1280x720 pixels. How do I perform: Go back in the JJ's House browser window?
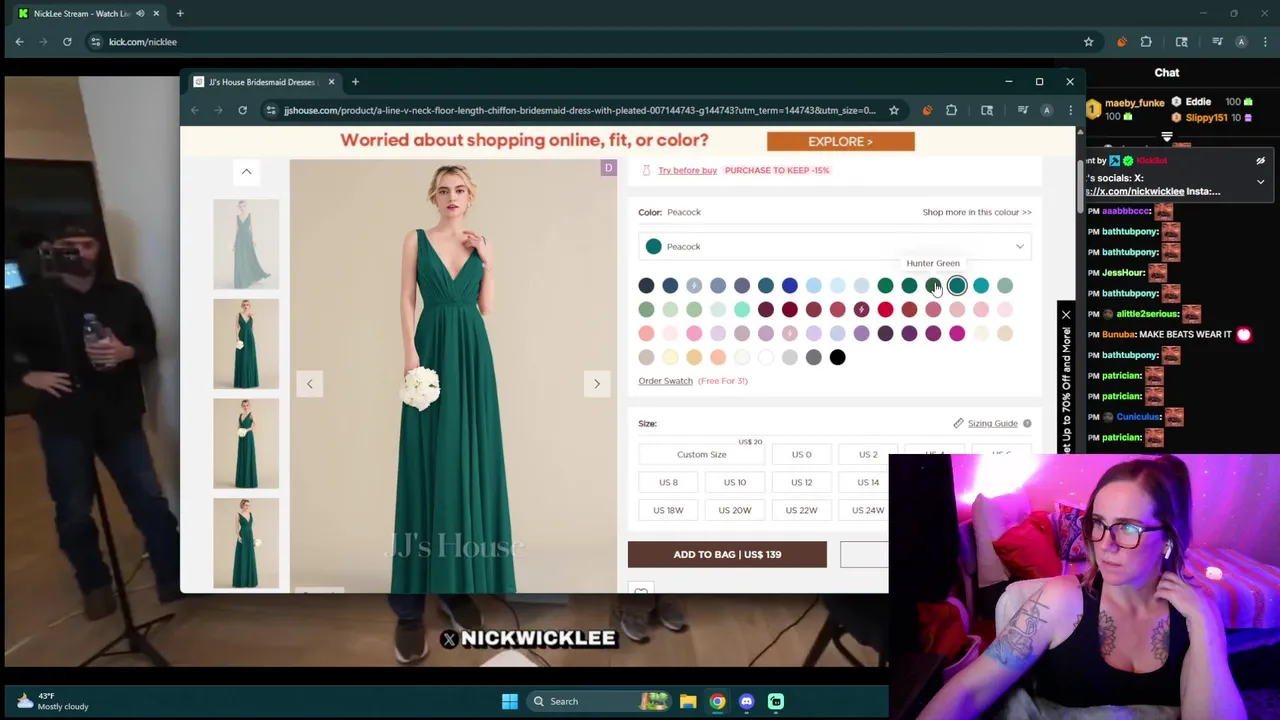(195, 110)
